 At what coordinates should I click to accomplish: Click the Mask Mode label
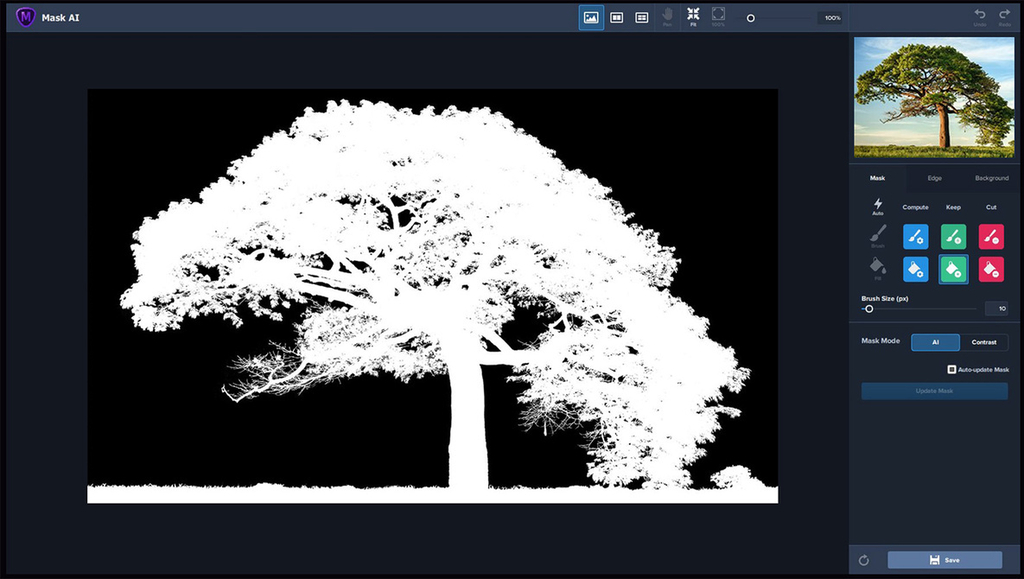tap(880, 341)
